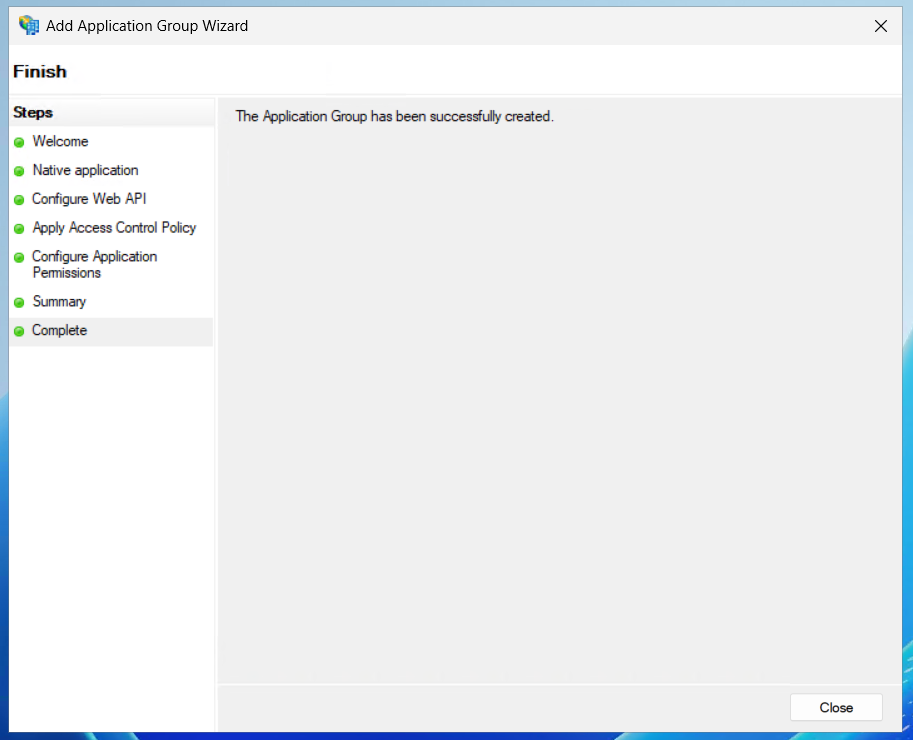Click green status dot beside Complete
Image resolution: width=913 pixels, height=740 pixels.
point(19,331)
